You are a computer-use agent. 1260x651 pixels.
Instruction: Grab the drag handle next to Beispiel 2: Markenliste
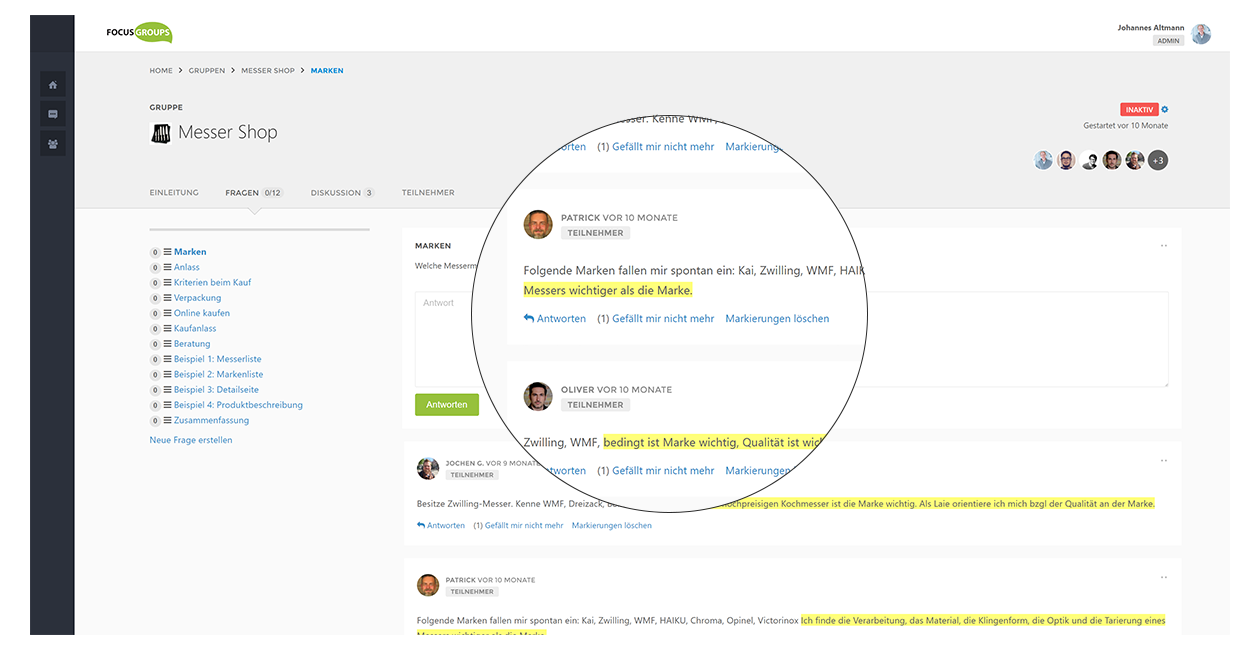click(x=168, y=374)
